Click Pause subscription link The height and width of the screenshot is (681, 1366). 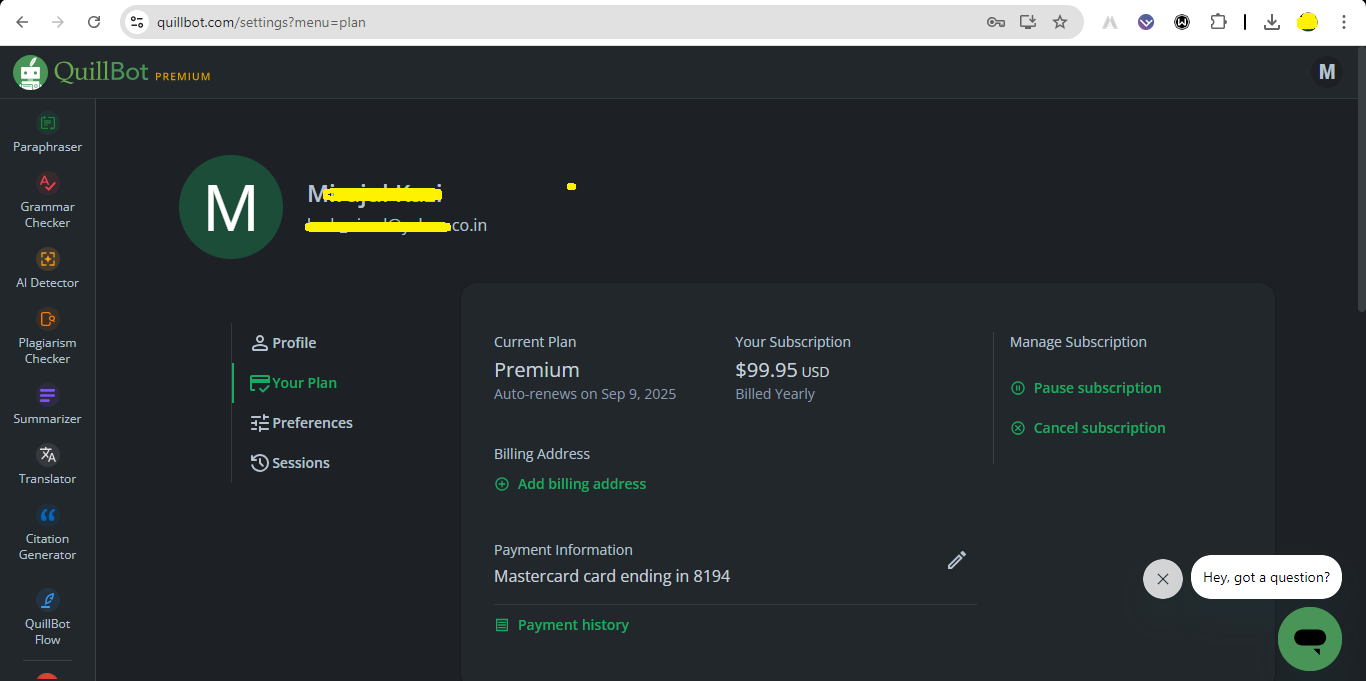pyautogui.click(x=1086, y=388)
